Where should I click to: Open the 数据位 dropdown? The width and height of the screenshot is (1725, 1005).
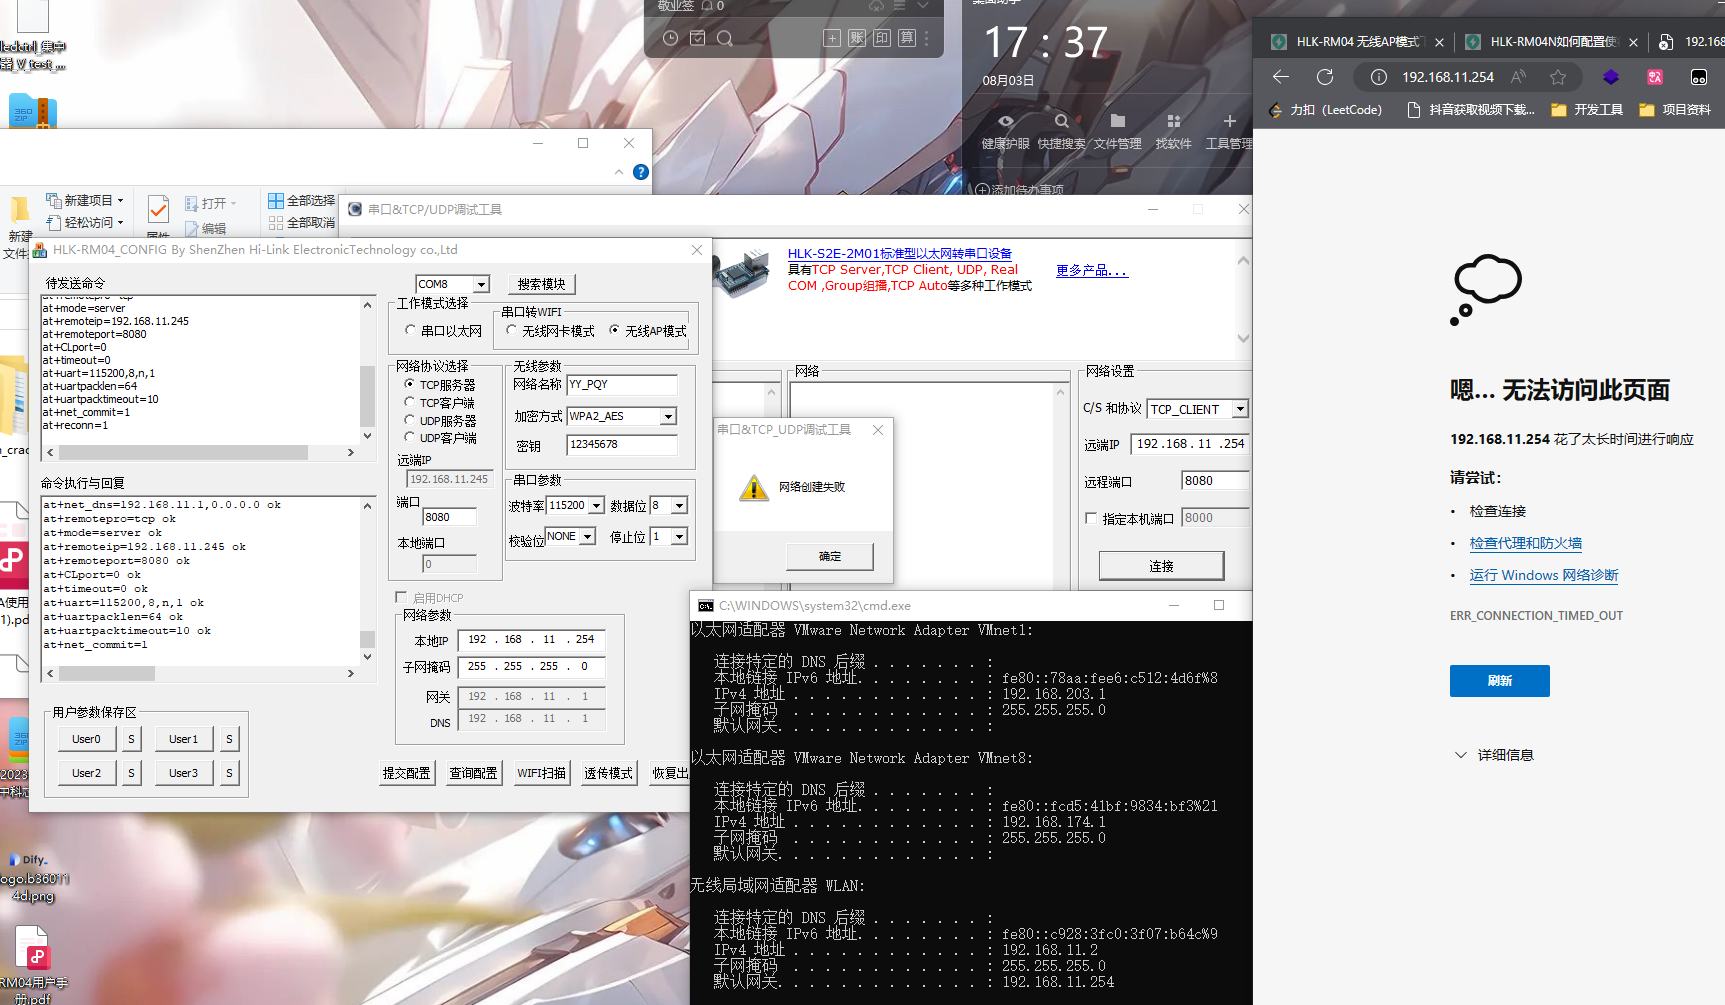[x=679, y=506]
